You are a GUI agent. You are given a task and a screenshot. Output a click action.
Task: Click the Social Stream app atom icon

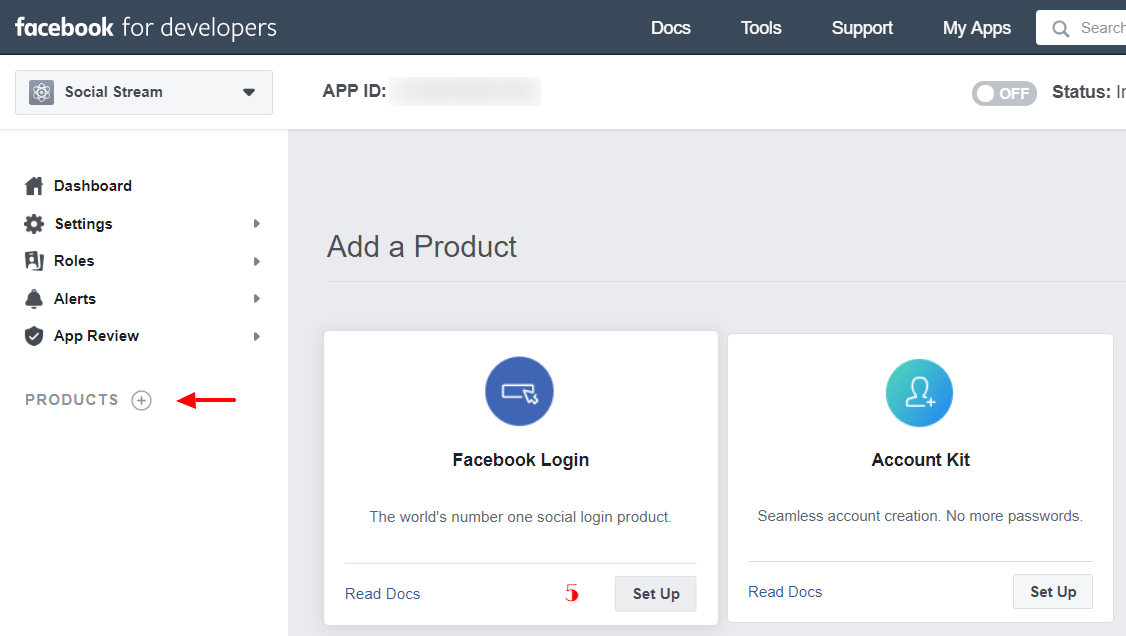coord(42,92)
